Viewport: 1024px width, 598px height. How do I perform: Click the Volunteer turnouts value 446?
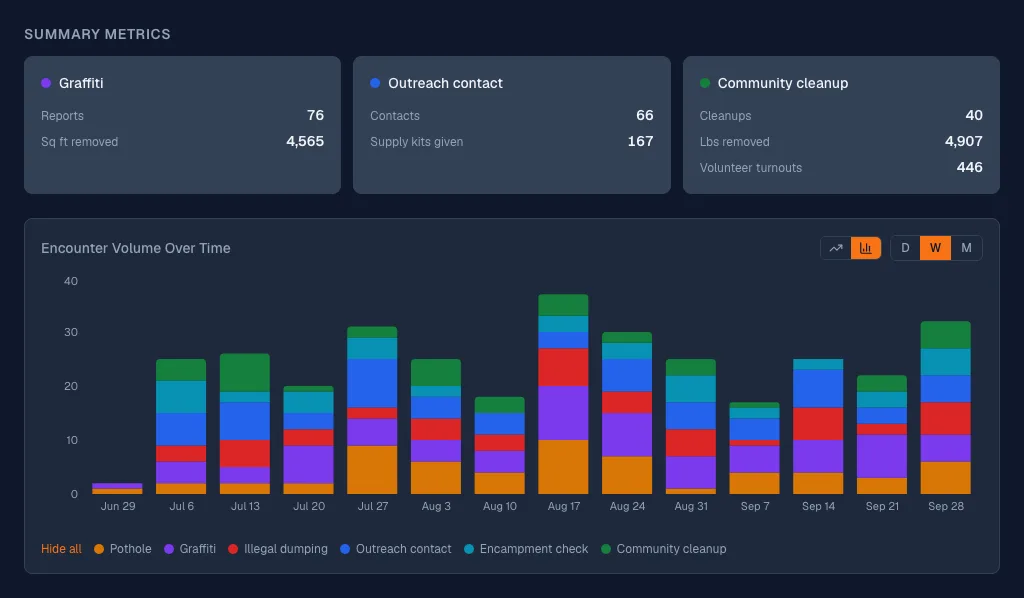[x=970, y=167]
